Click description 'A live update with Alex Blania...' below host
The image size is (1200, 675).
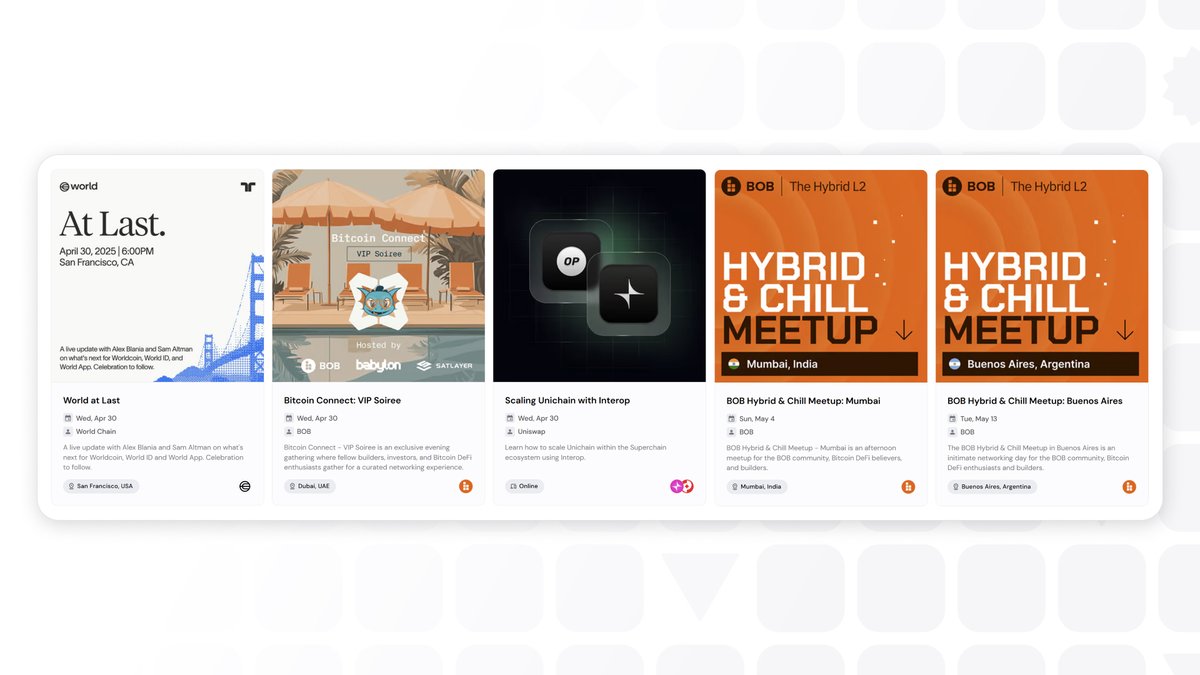pyautogui.click(x=153, y=457)
